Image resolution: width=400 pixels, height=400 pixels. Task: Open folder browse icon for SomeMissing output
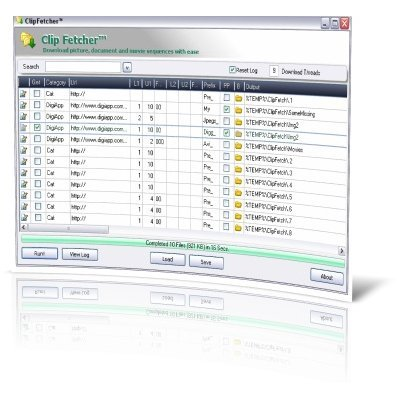(238, 110)
